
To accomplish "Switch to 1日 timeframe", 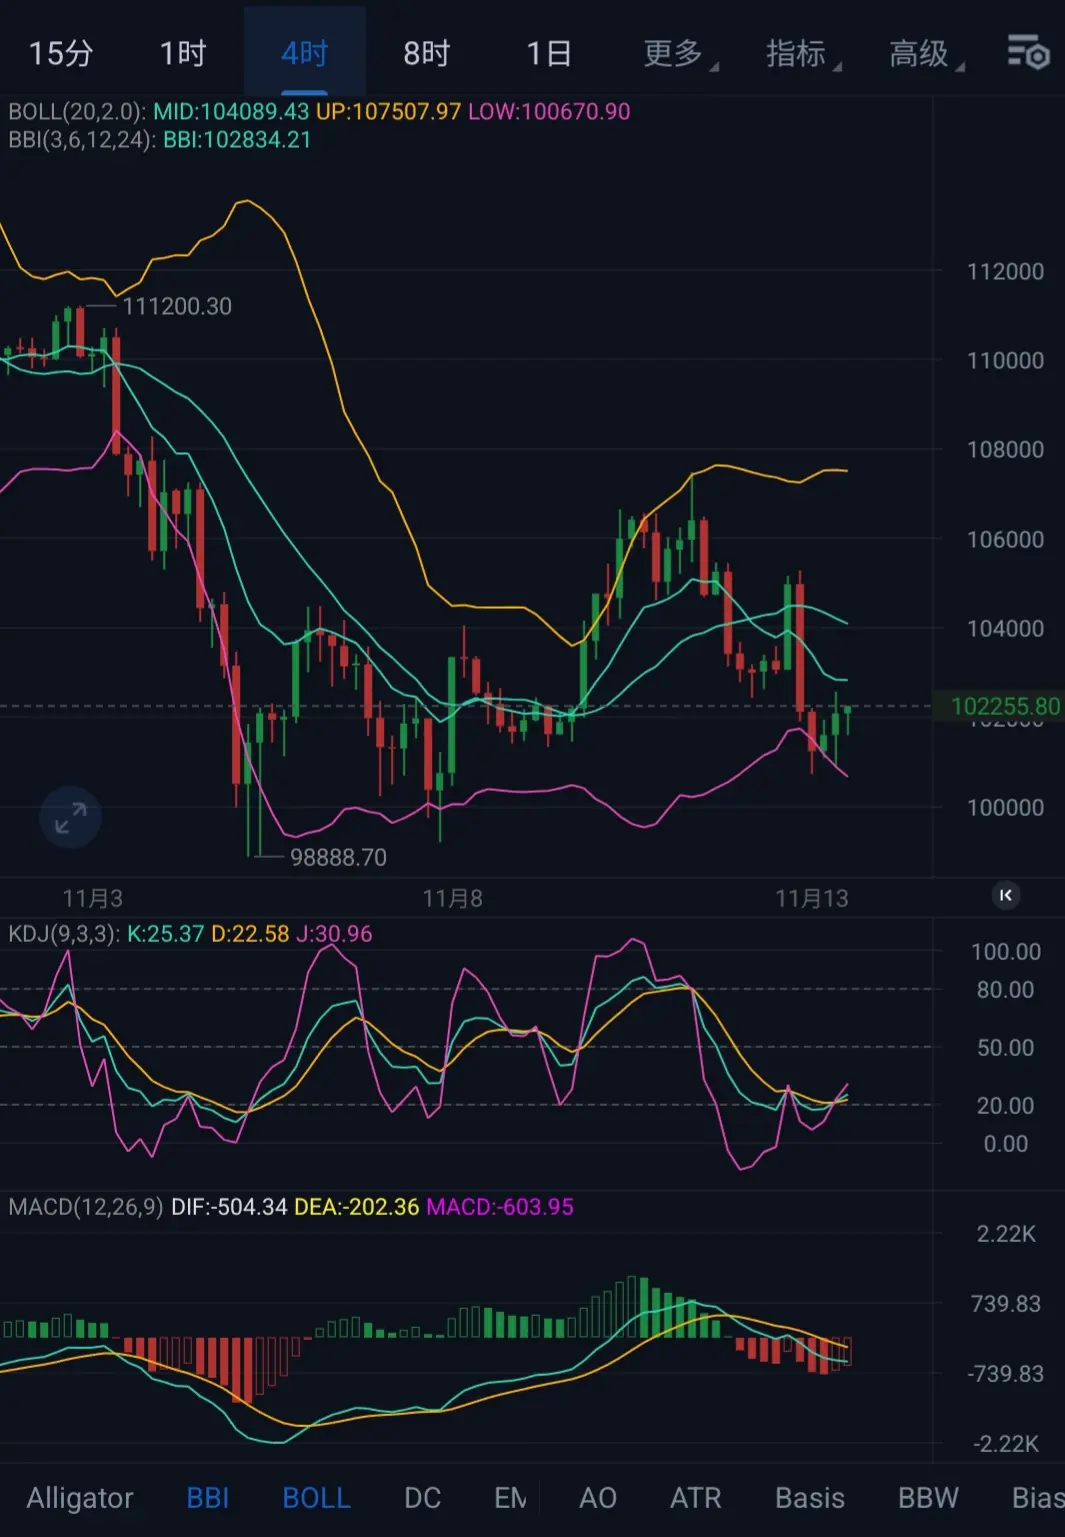I will tap(549, 53).
